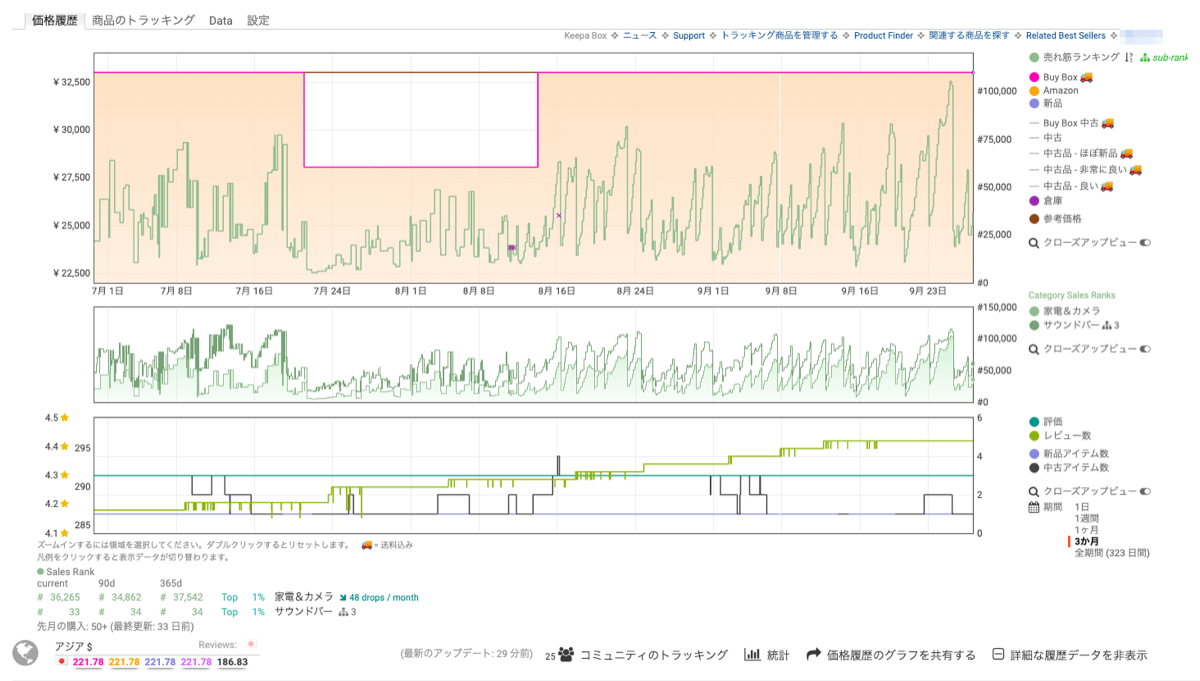The image size is (1200, 681).
Task: Switch to the 商品のトラッキング tab
Action: coord(143,20)
